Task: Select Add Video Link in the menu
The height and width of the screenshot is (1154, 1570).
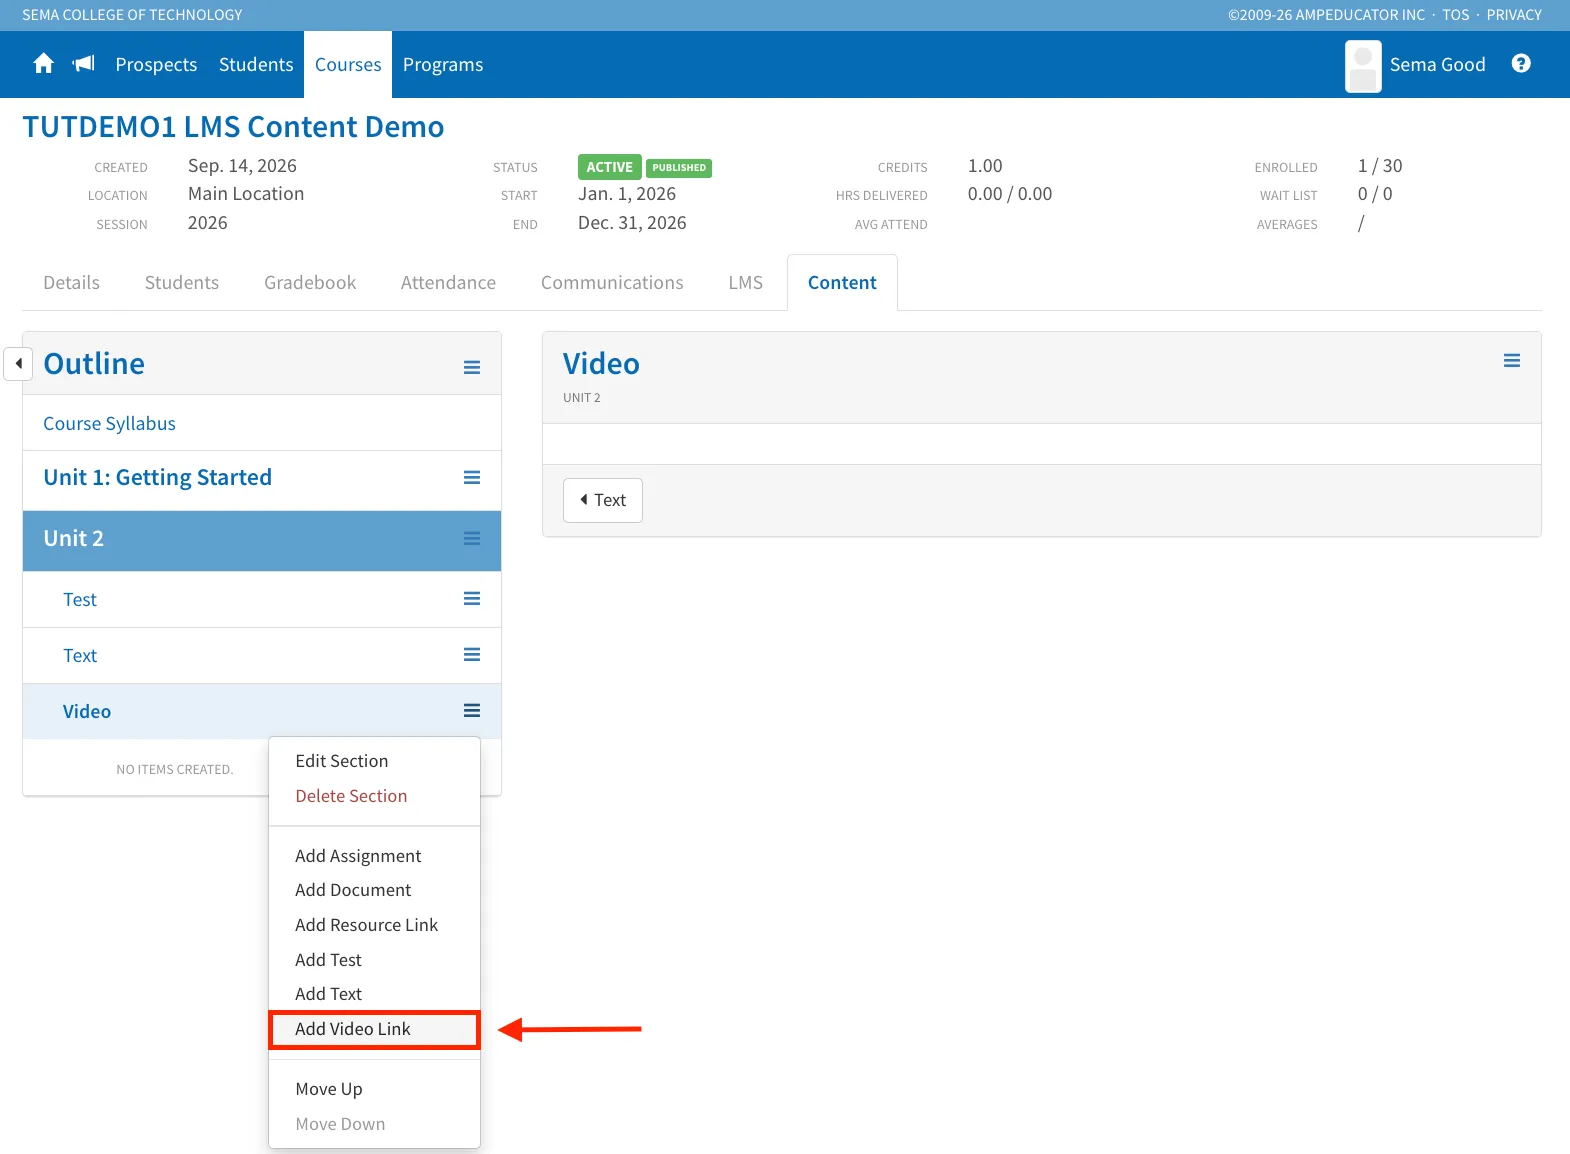Action: click(x=374, y=1029)
